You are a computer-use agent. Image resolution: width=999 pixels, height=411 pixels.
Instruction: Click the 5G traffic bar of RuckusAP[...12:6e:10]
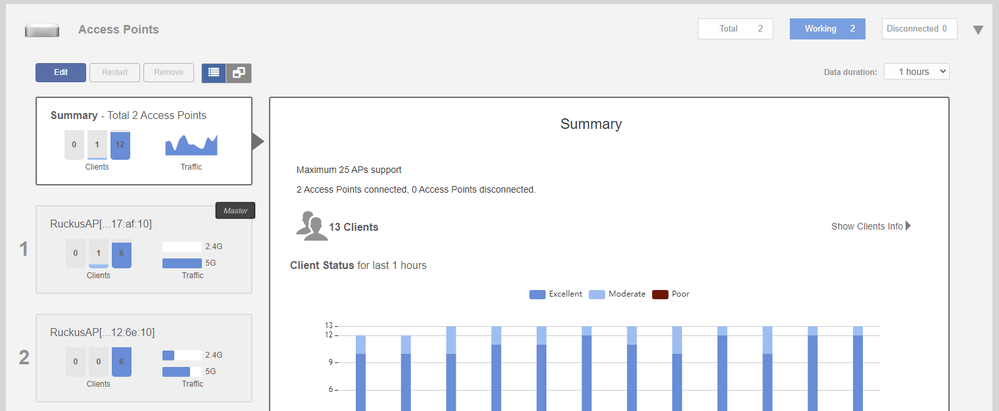176,372
